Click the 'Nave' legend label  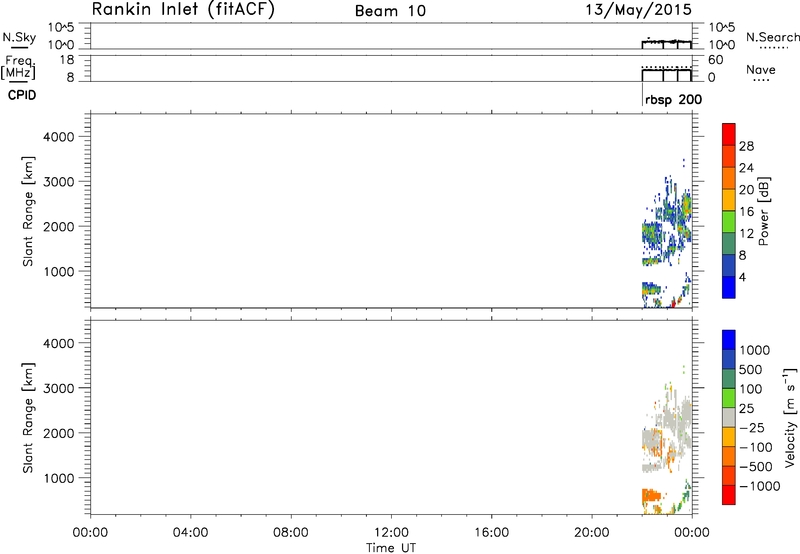click(761, 70)
